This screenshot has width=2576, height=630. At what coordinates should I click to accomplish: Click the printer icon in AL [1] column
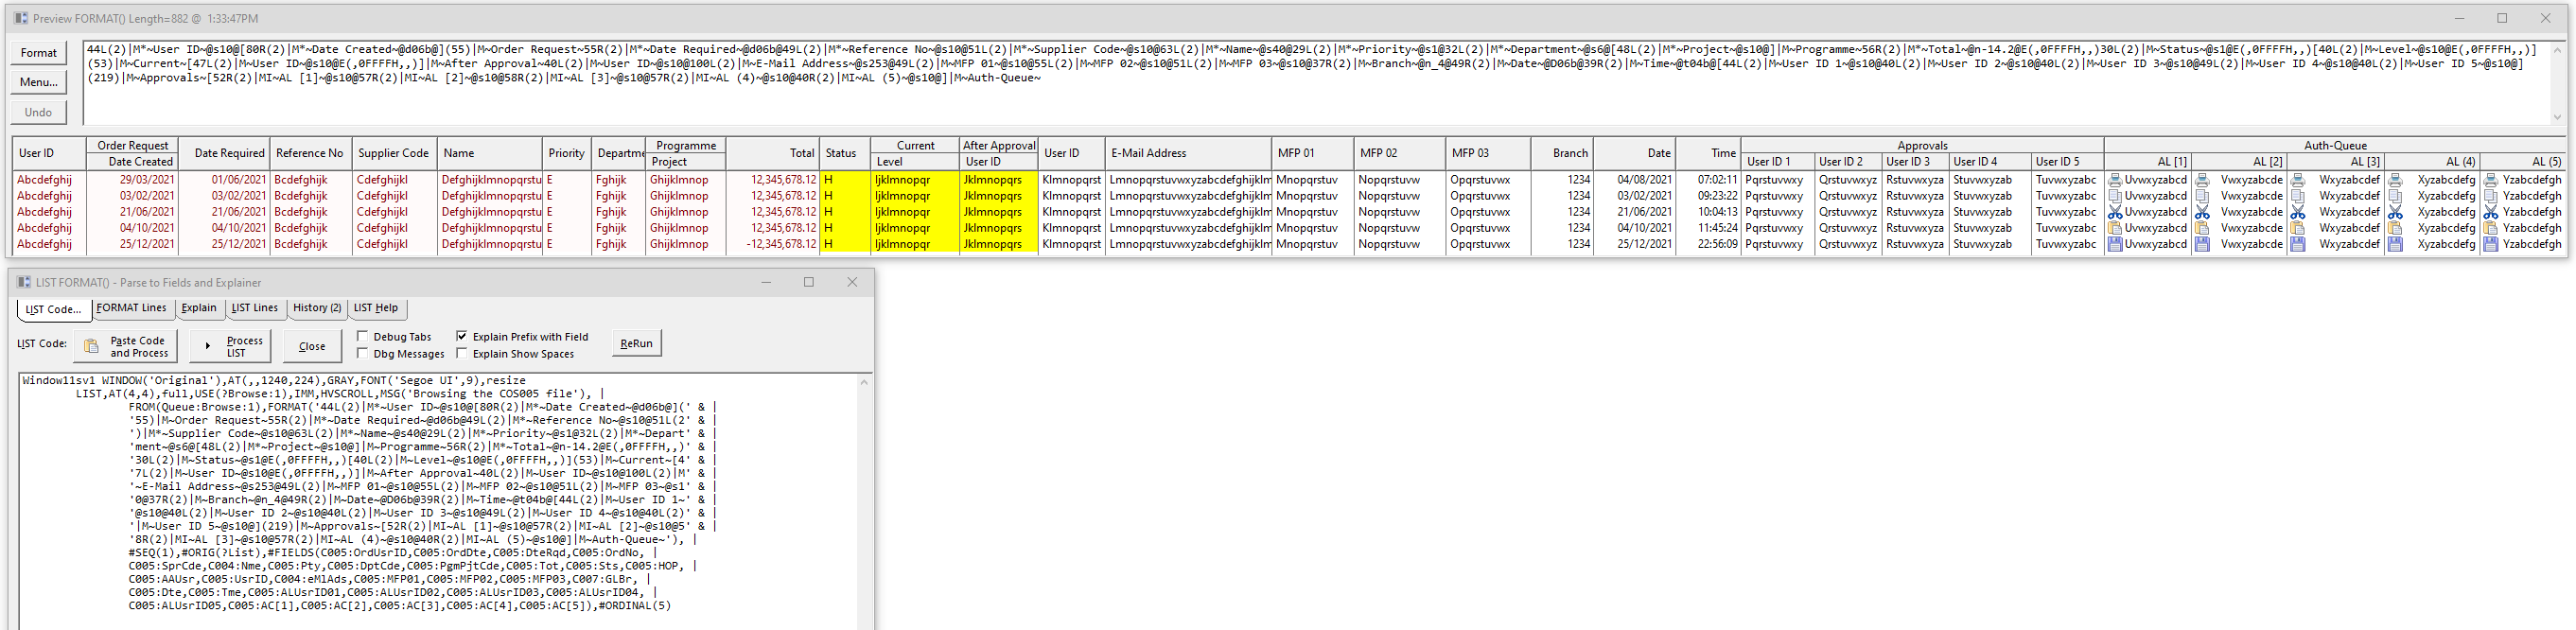tap(2114, 181)
